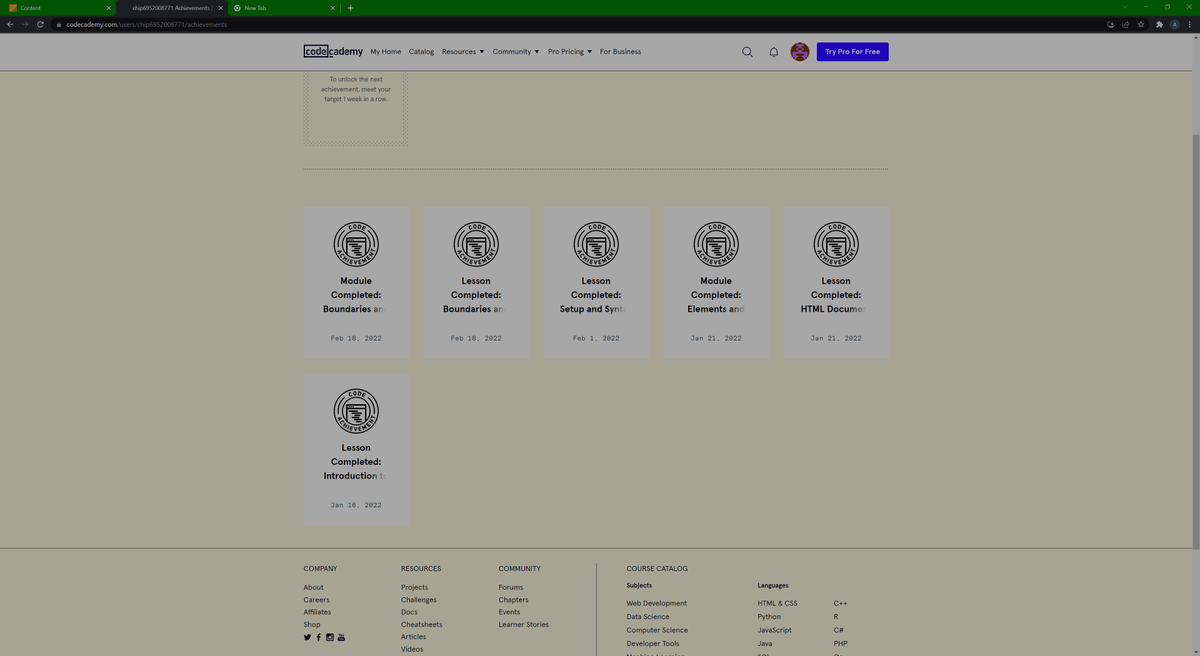
Task: Open the notifications bell
Action: click(x=774, y=52)
